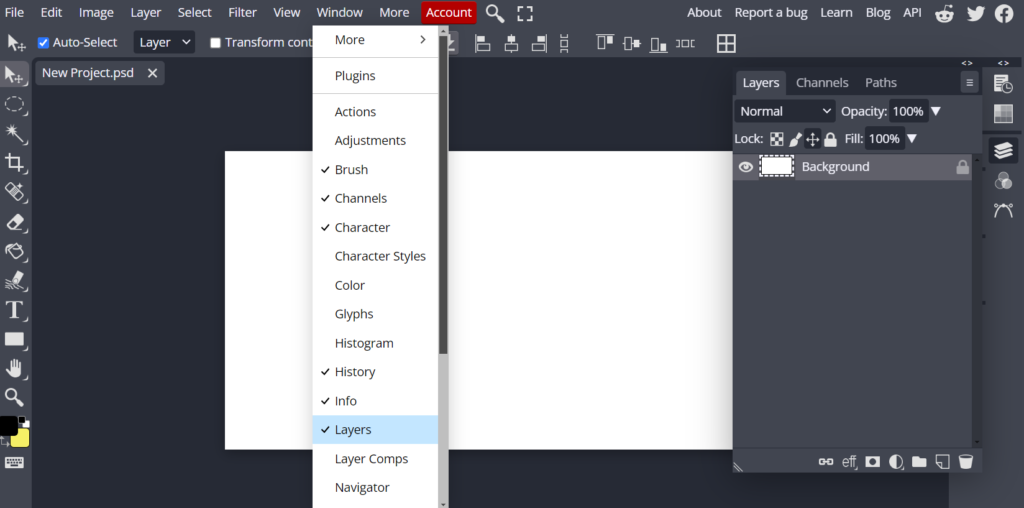This screenshot has height=508, width=1024.
Task: Click the yellow background color swatch
Action: [x=22, y=439]
